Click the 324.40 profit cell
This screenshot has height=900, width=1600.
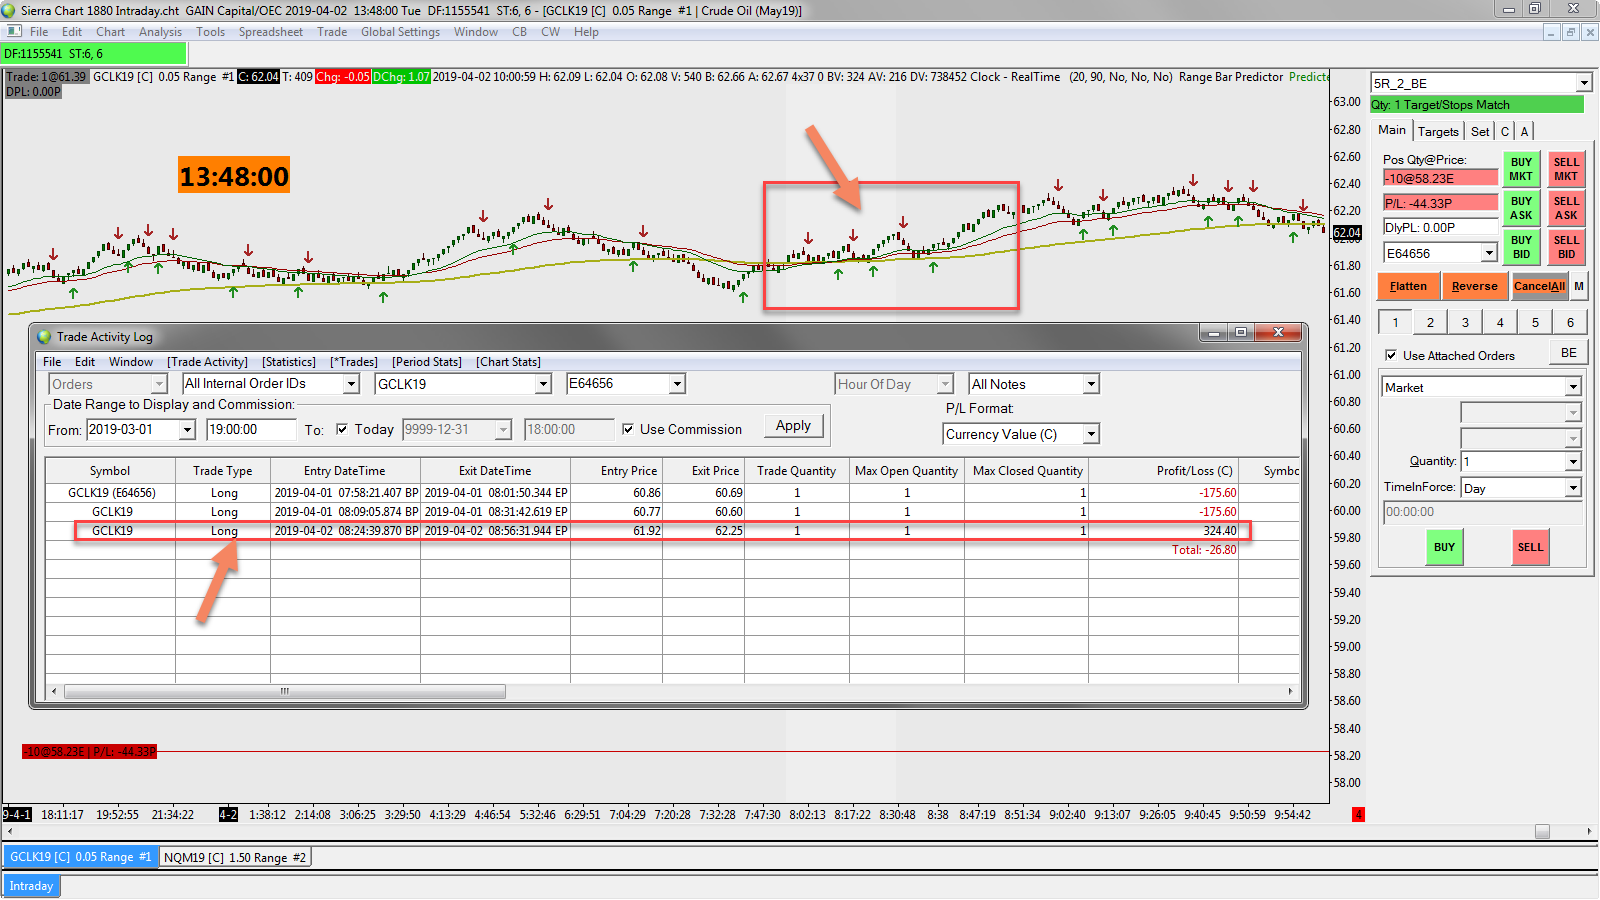click(x=1163, y=531)
